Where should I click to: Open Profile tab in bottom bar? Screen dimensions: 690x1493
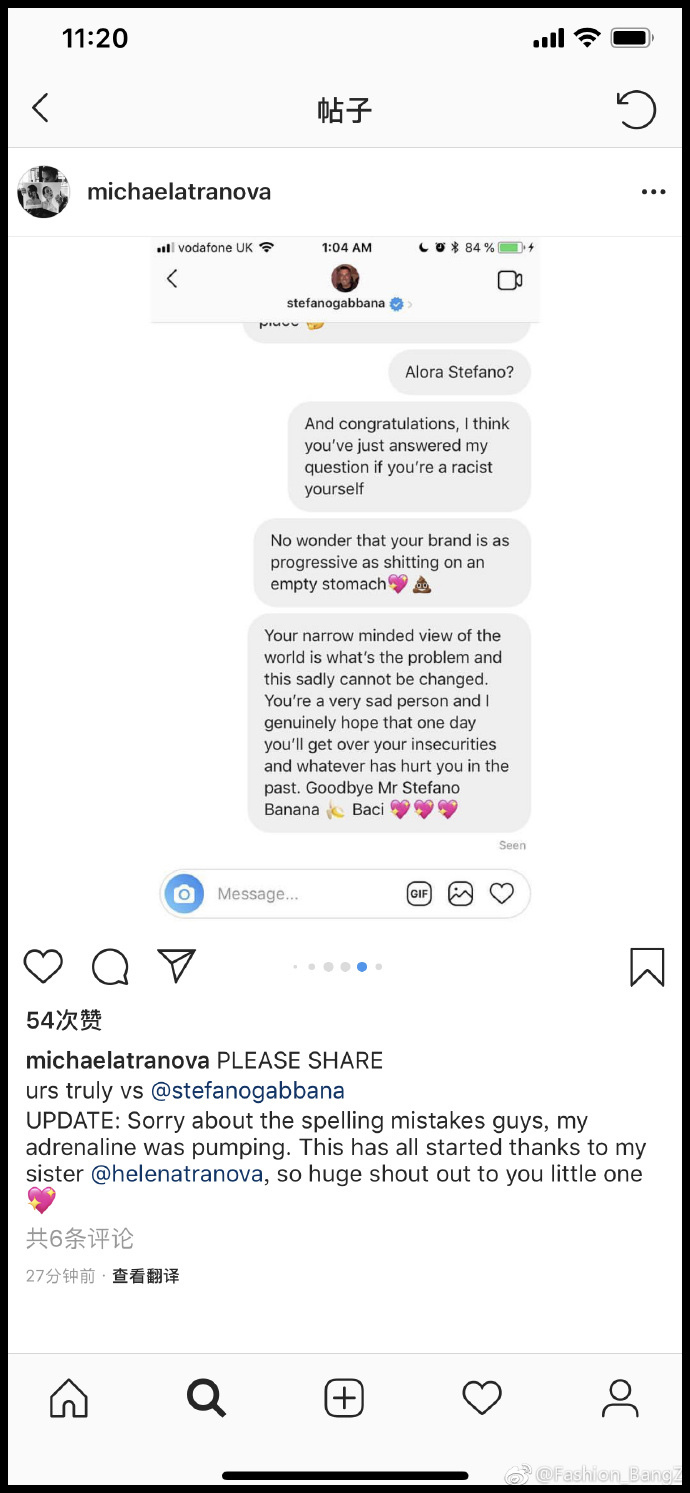click(620, 1398)
